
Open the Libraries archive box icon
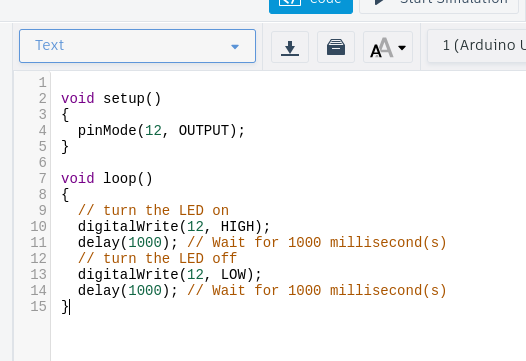336,47
